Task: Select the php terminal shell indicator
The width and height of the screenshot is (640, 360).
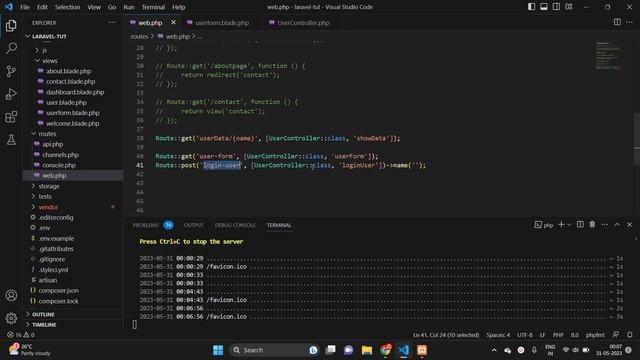Action: pos(544,225)
